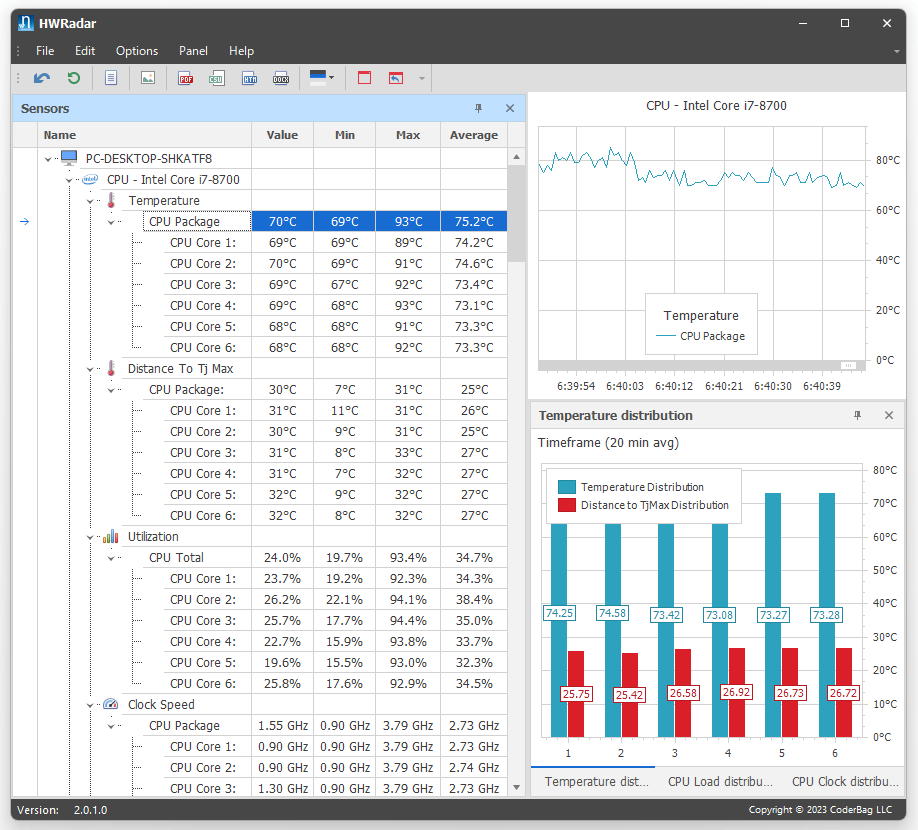Sort by the Name column header
918x830 pixels.
pyautogui.click(x=145, y=135)
